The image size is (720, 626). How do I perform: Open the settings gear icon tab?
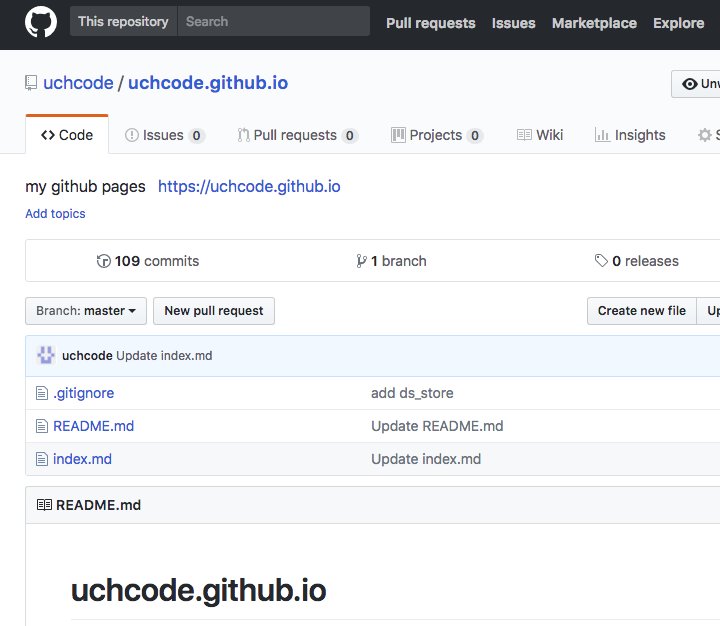click(x=705, y=135)
